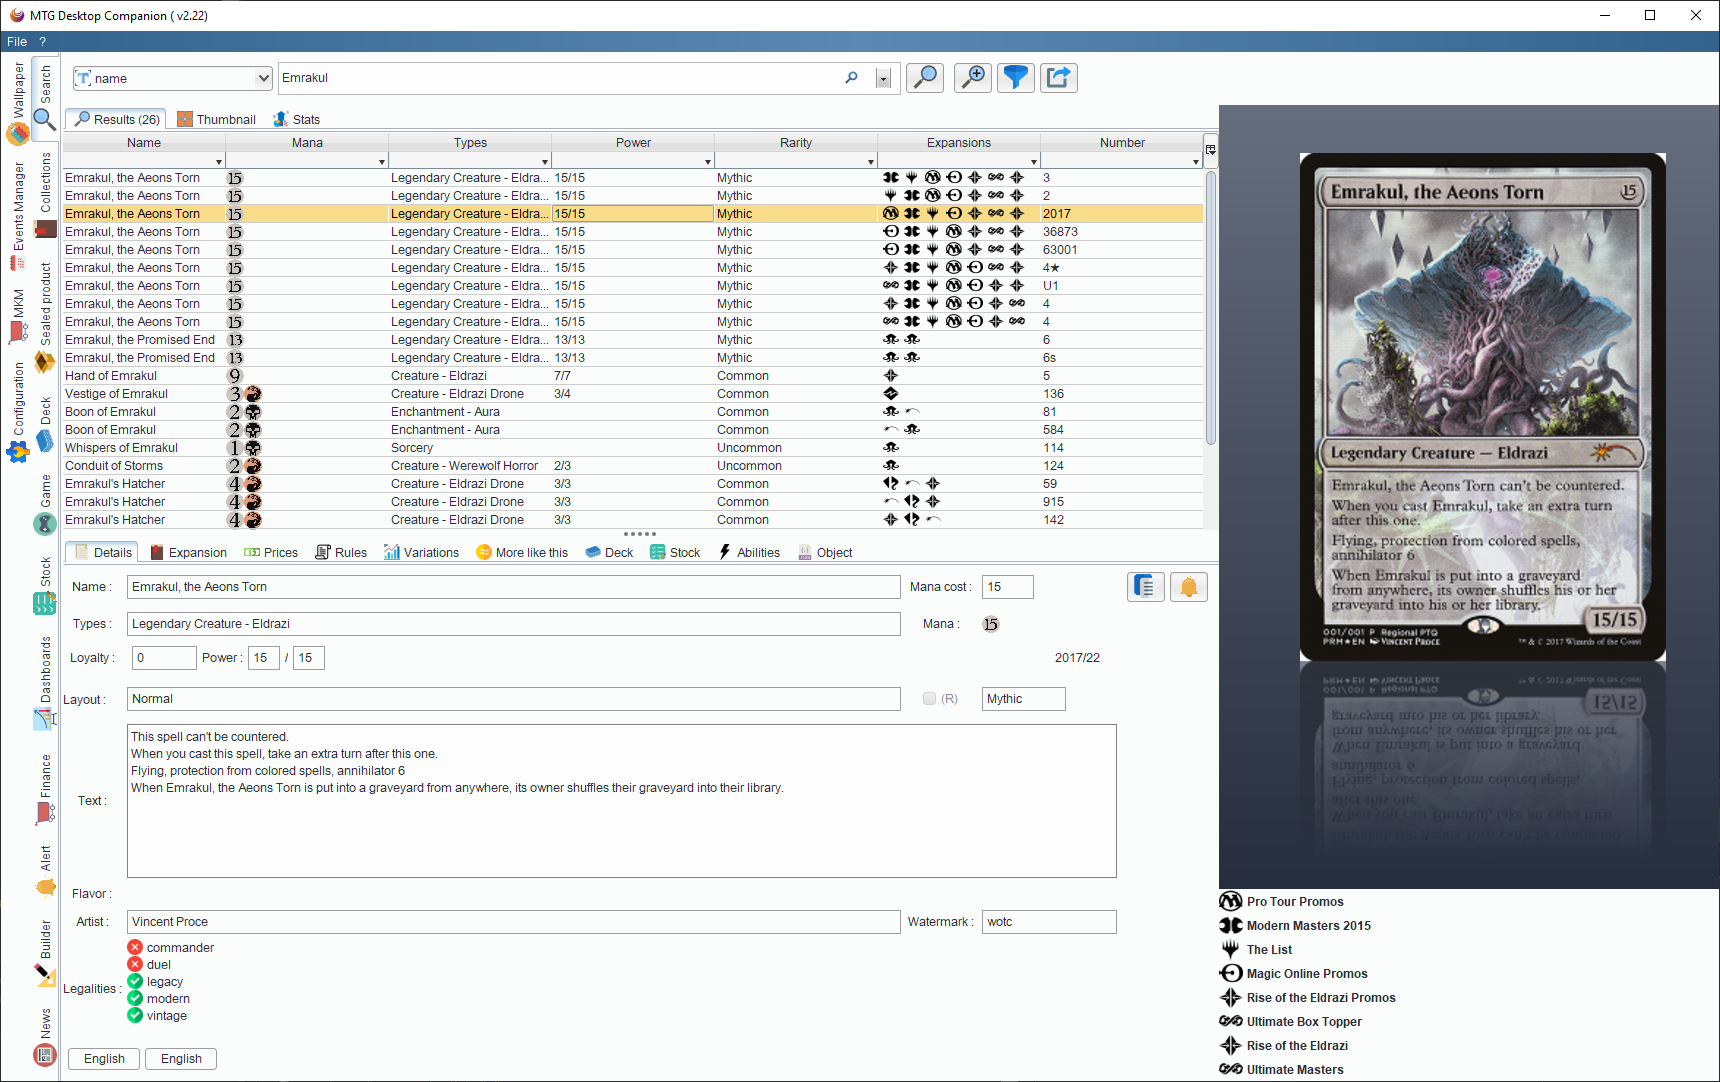Image resolution: width=1720 pixels, height=1082 pixels.
Task: Open the Dashboards module
Action: point(45,683)
